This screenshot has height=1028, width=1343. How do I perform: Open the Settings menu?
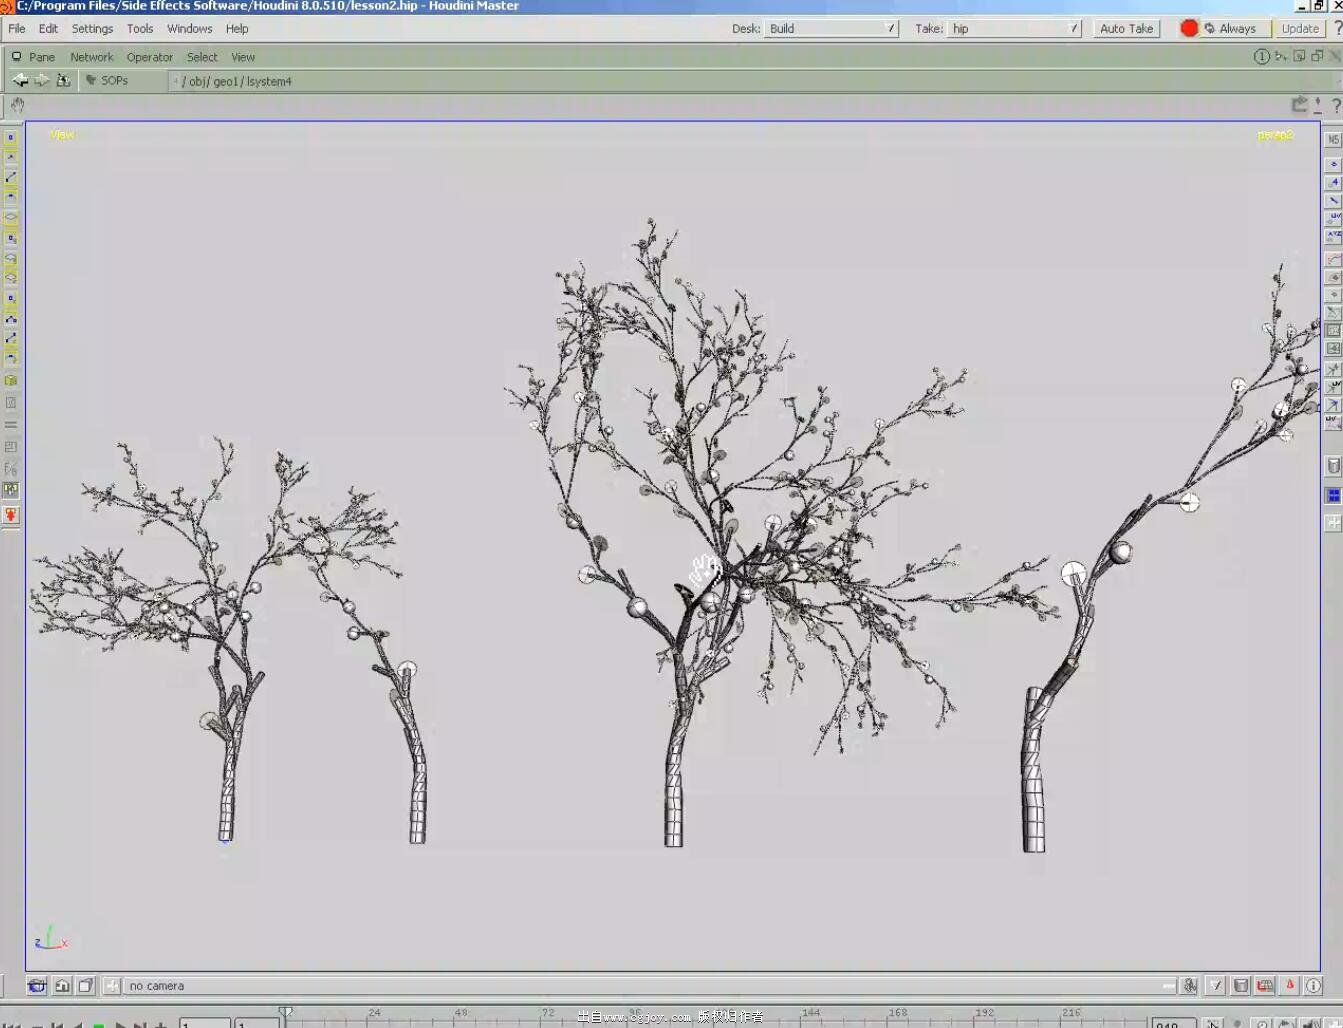pos(92,28)
